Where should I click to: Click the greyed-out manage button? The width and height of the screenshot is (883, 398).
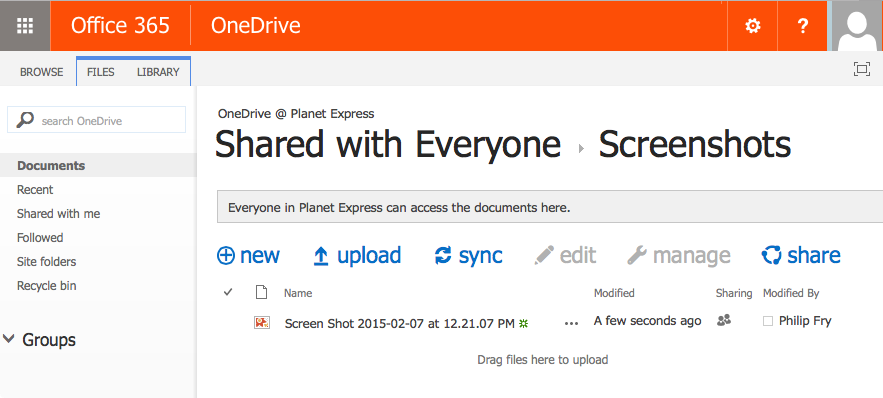(679, 256)
